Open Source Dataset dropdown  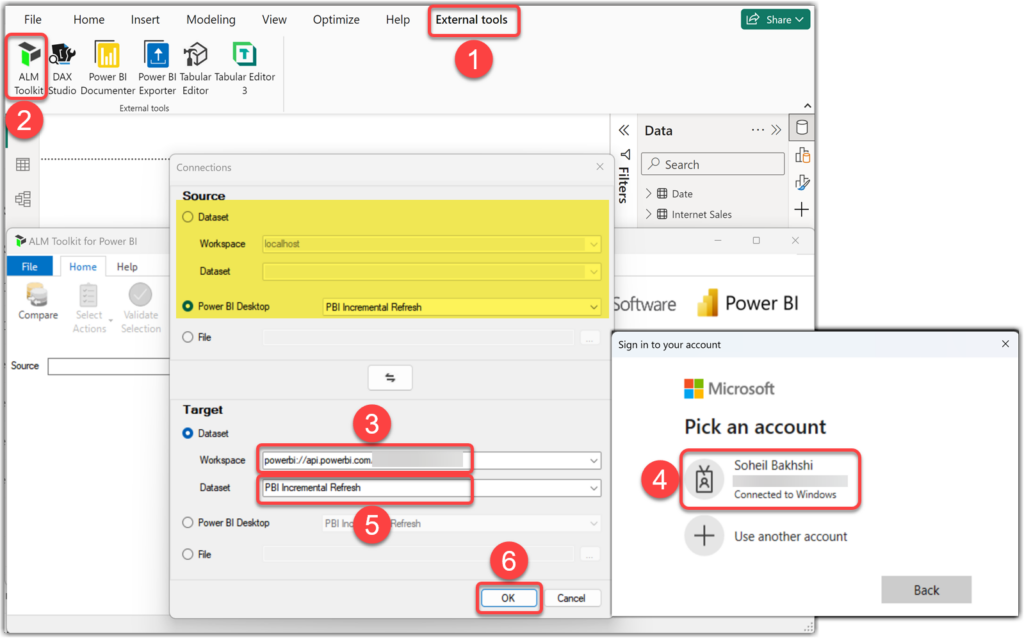(593, 272)
